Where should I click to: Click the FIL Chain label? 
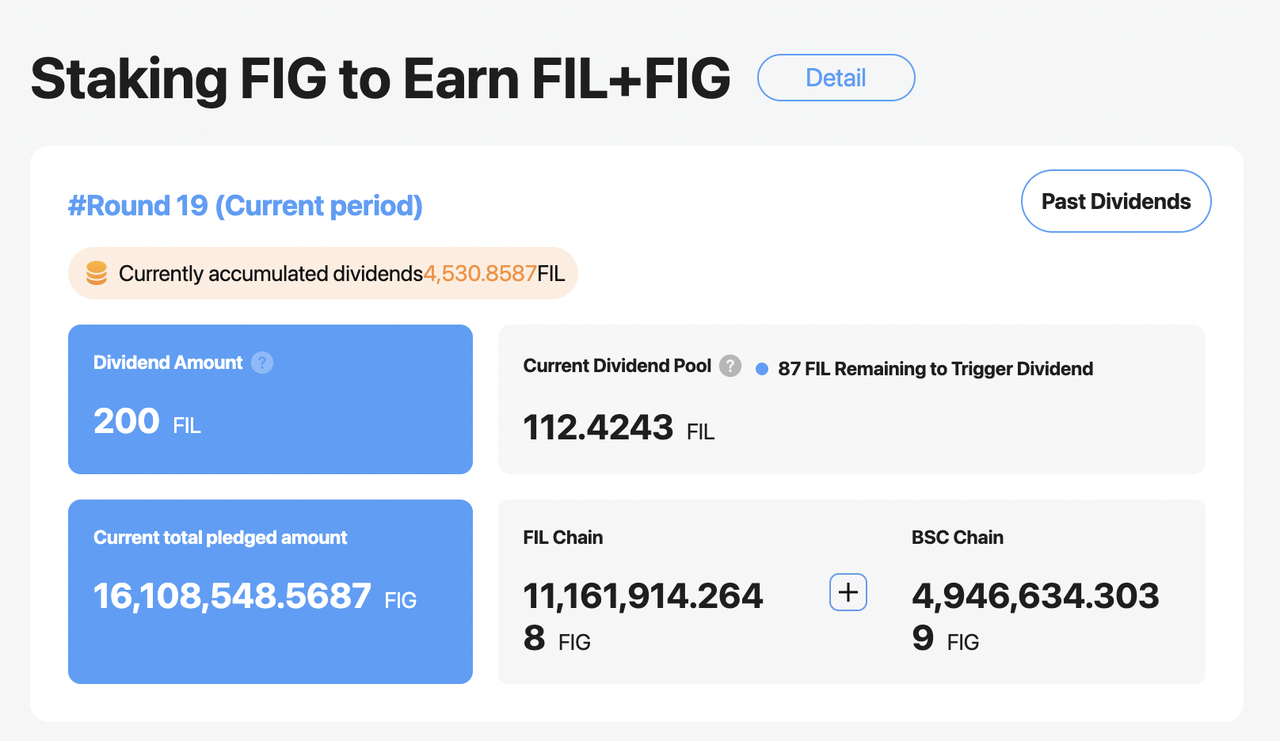[x=563, y=537]
